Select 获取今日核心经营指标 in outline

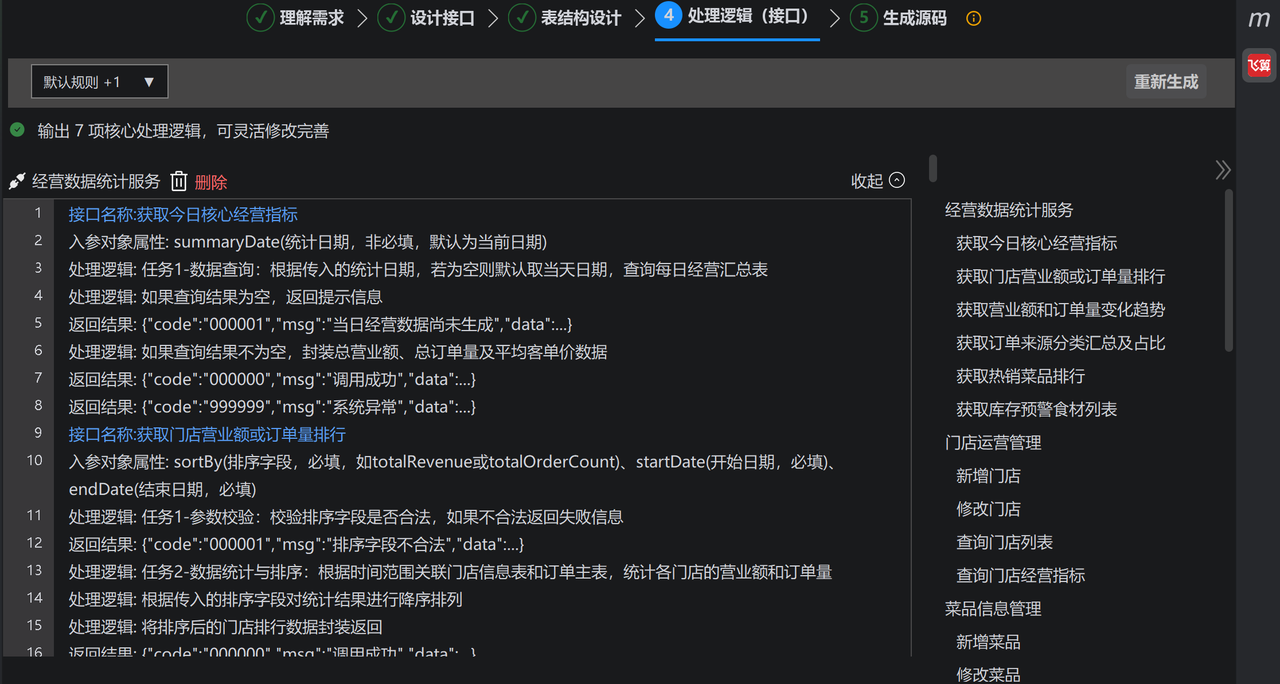pyautogui.click(x=1037, y=243)
